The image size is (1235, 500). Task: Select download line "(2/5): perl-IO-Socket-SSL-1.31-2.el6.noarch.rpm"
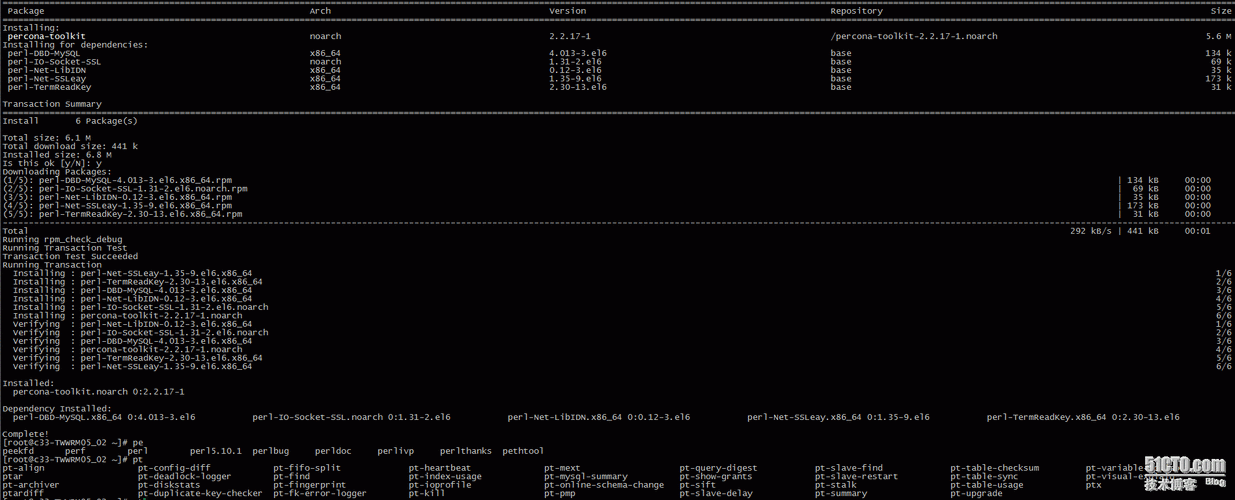coord(125,188)
